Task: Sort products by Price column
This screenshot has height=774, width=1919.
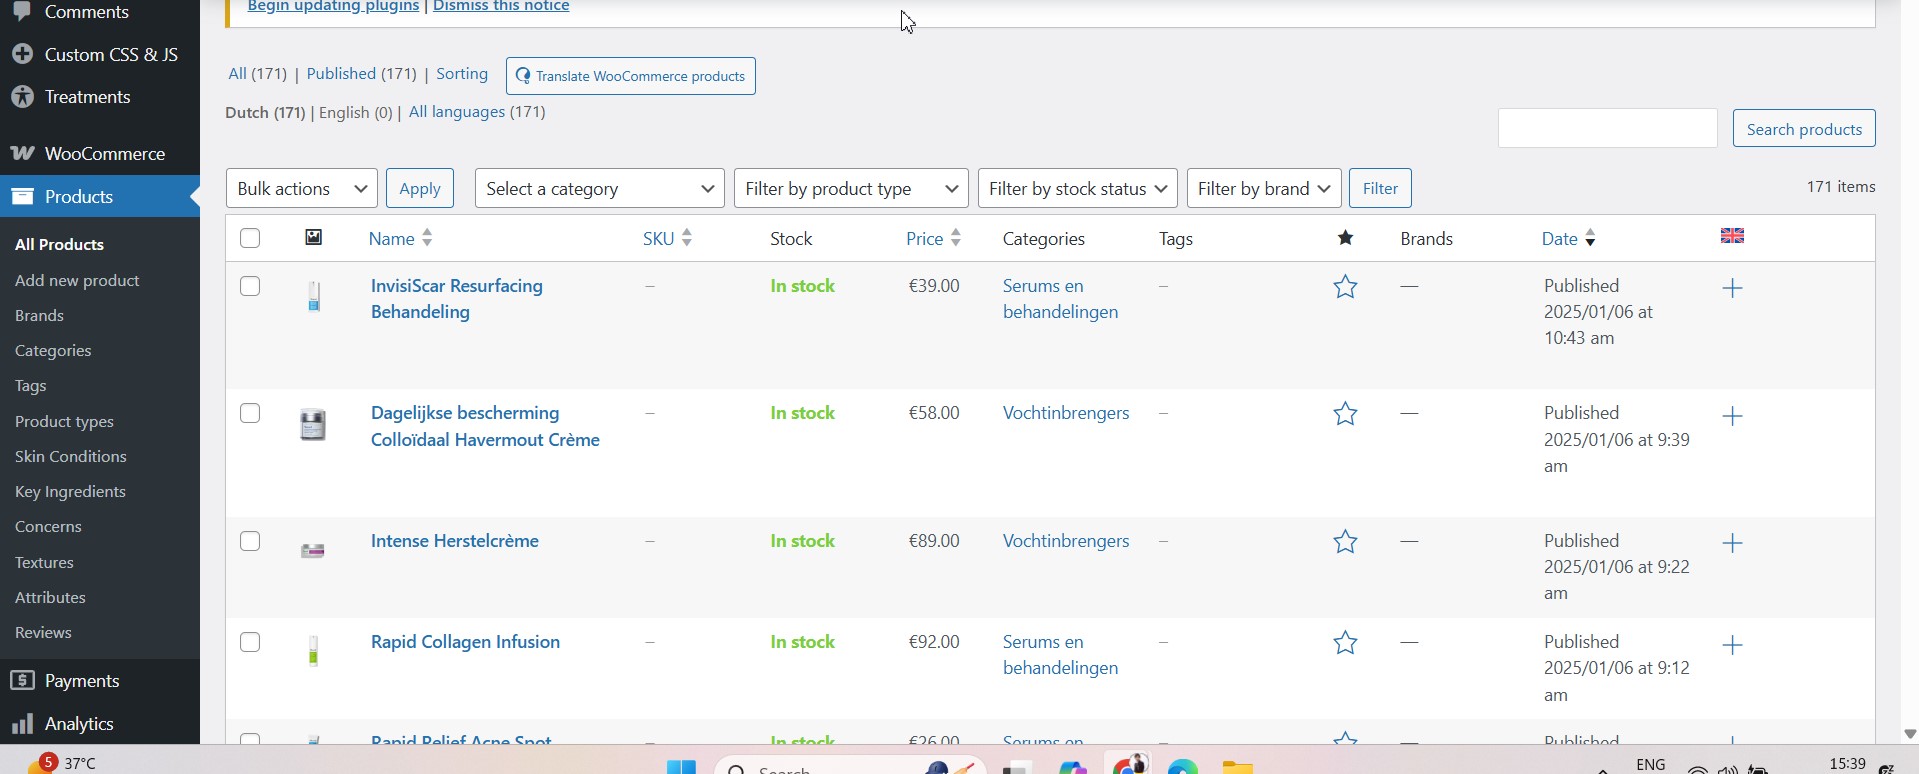Action: click(933, 238)
